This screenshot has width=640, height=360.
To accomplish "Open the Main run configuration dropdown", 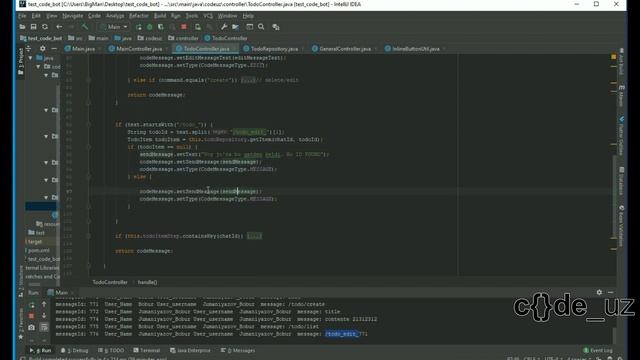I will [114, 27].
